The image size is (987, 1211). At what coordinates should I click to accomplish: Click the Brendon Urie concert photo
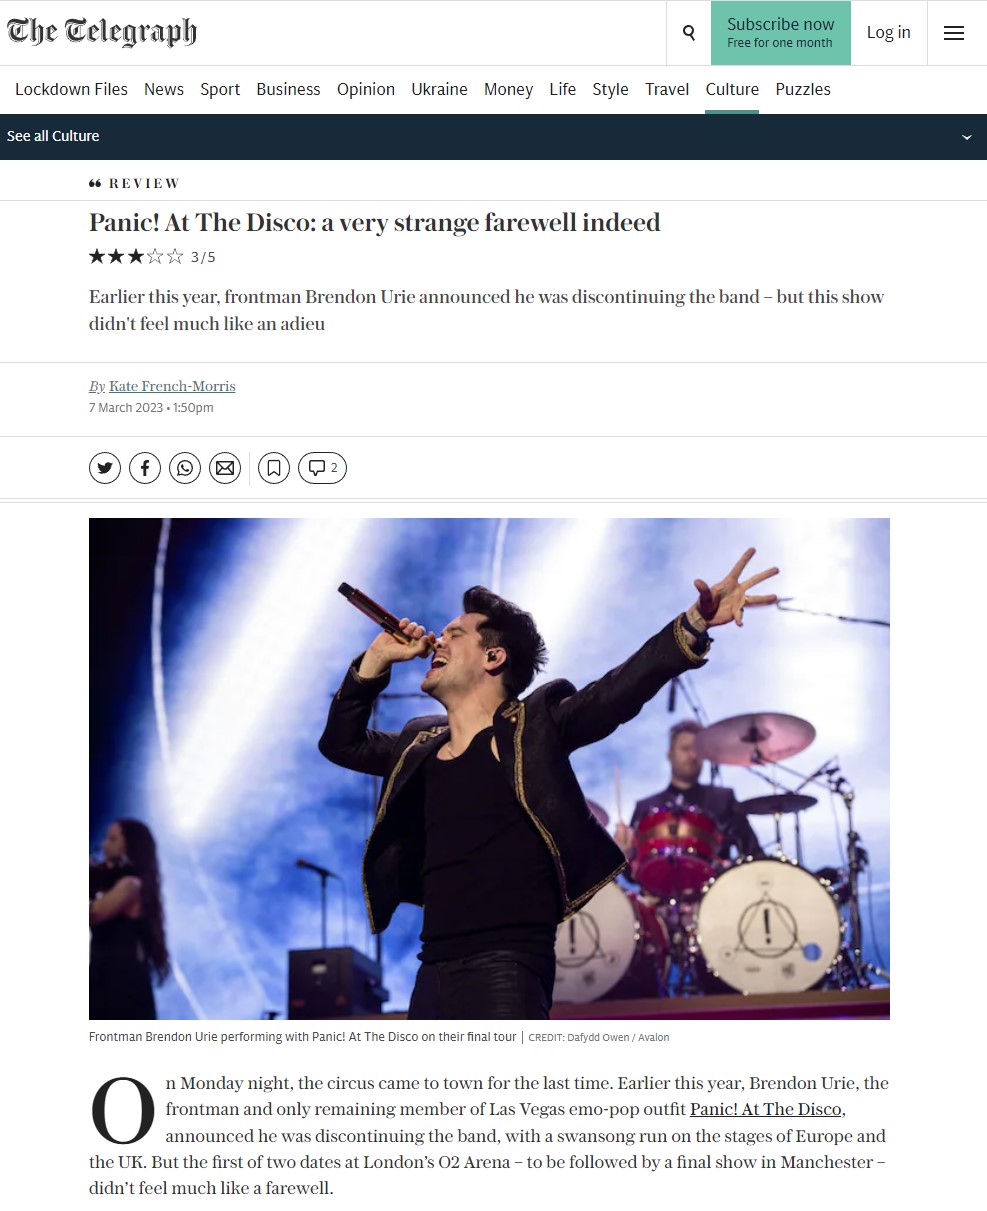click(x=489, y=768)
